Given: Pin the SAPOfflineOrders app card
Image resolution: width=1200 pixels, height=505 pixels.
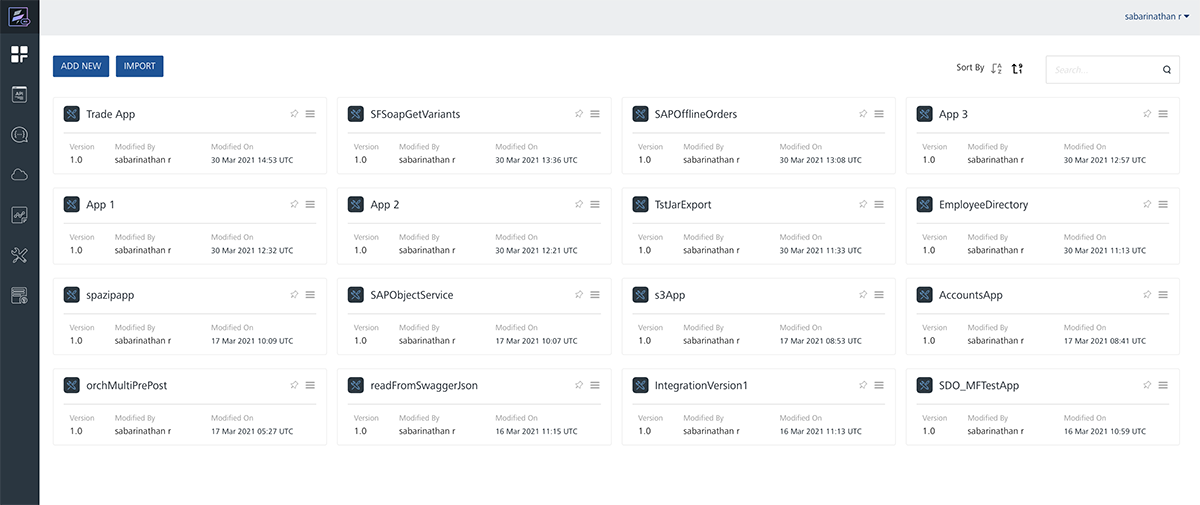Looking at the screenshot, I should (x=863, y=114).
